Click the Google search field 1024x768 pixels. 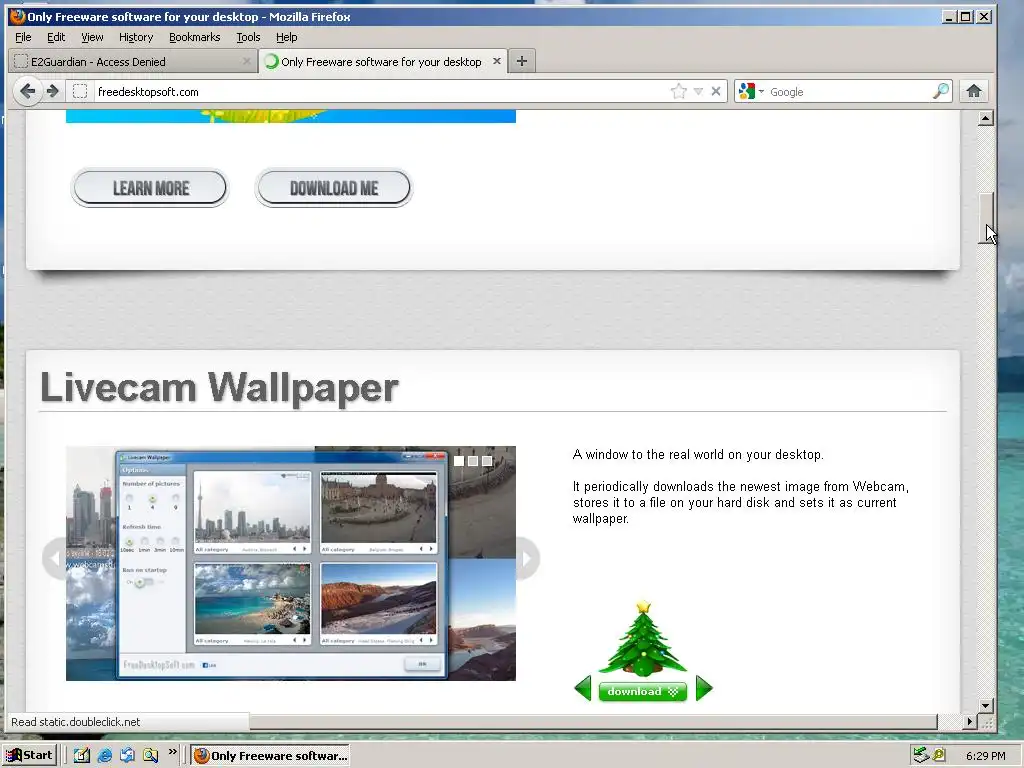coord(849,91)
